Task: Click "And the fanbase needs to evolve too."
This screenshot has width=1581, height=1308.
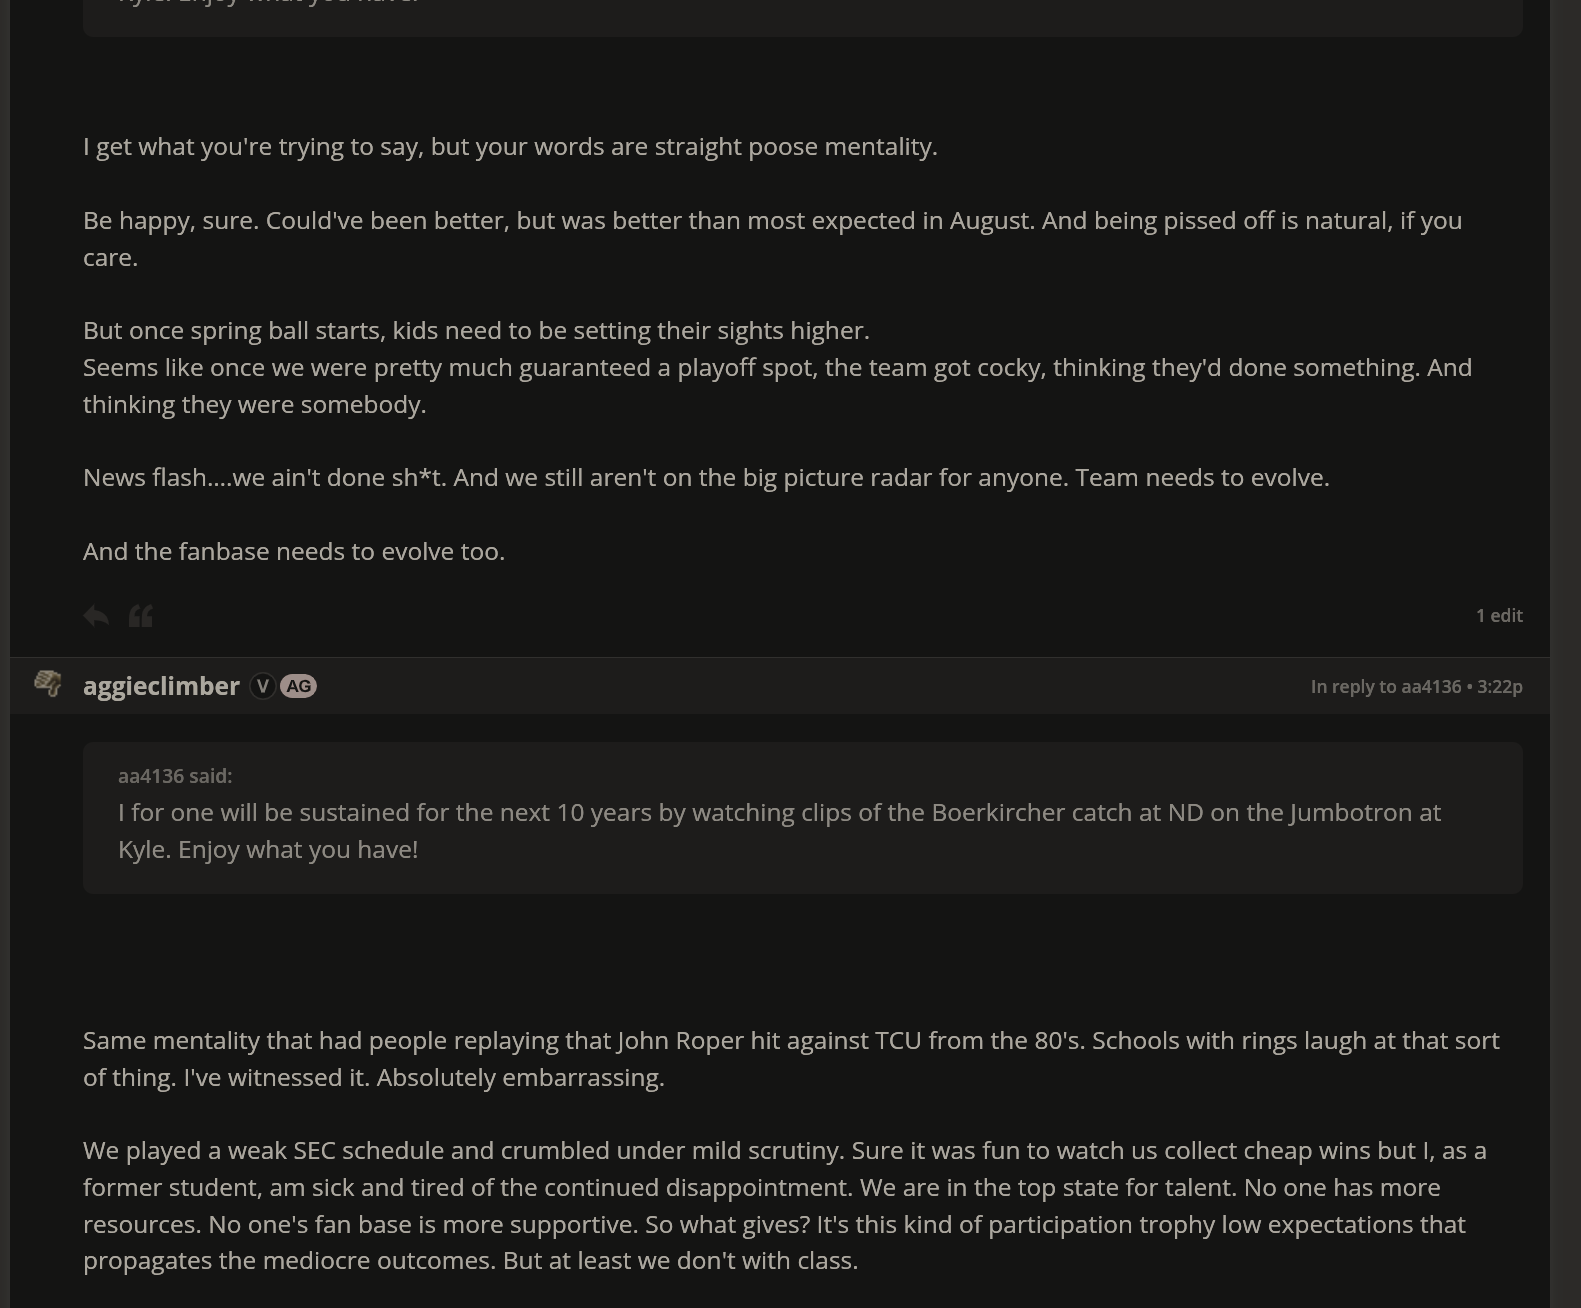Action: click(294, 552)
